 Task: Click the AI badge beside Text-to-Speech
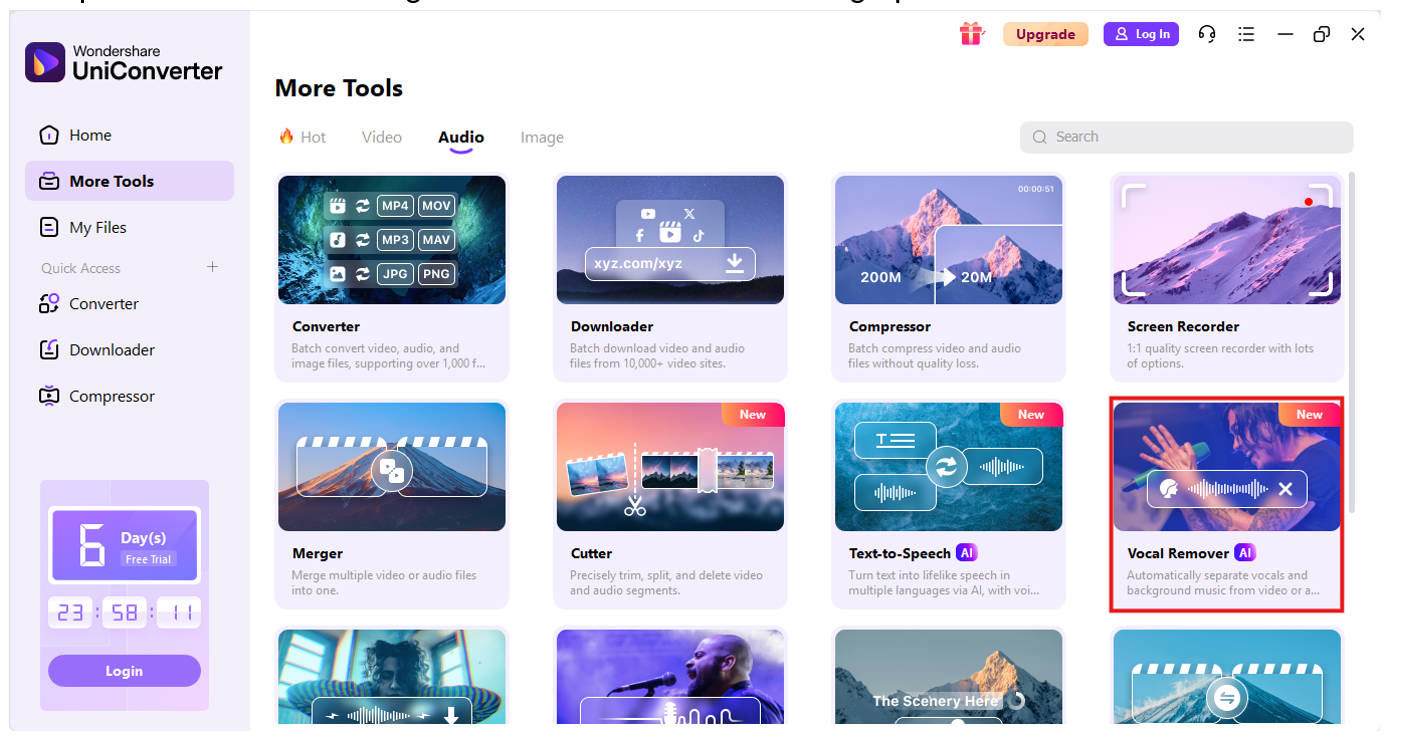966,552
